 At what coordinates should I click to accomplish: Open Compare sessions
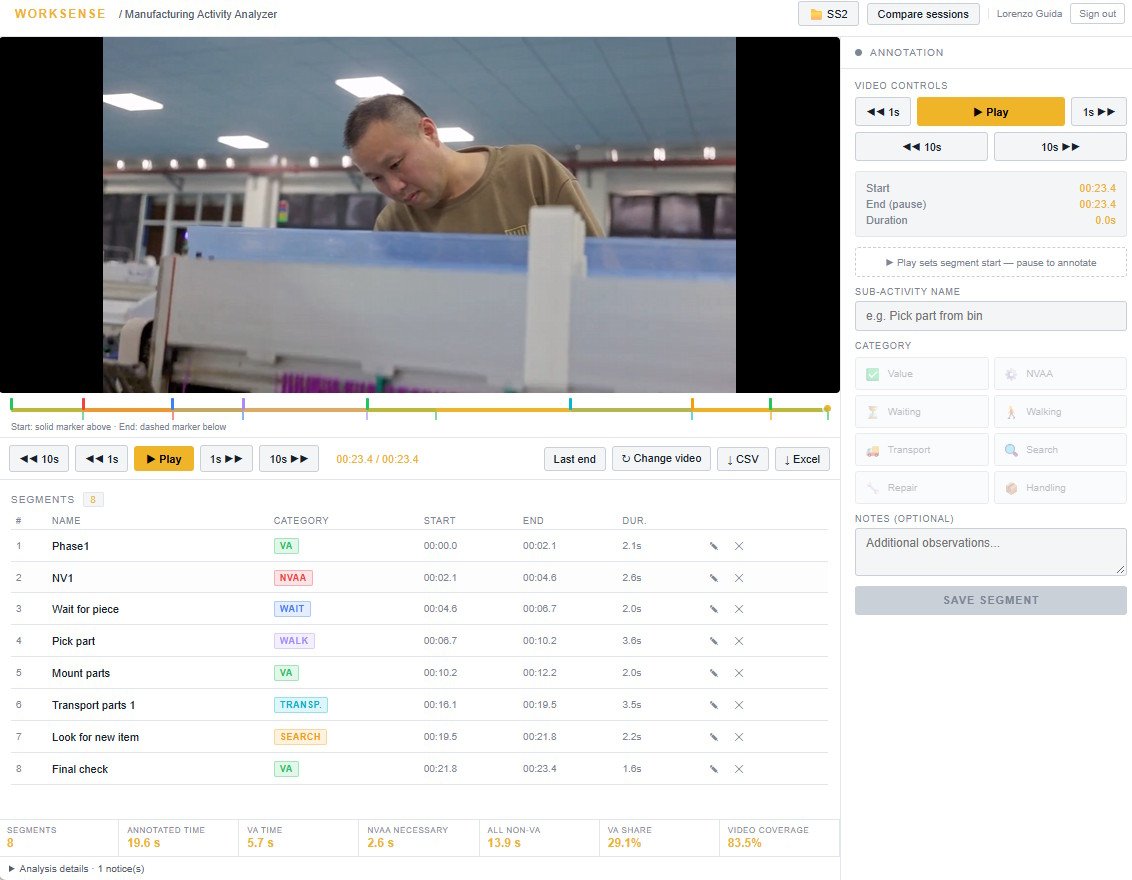coord(923,14)
